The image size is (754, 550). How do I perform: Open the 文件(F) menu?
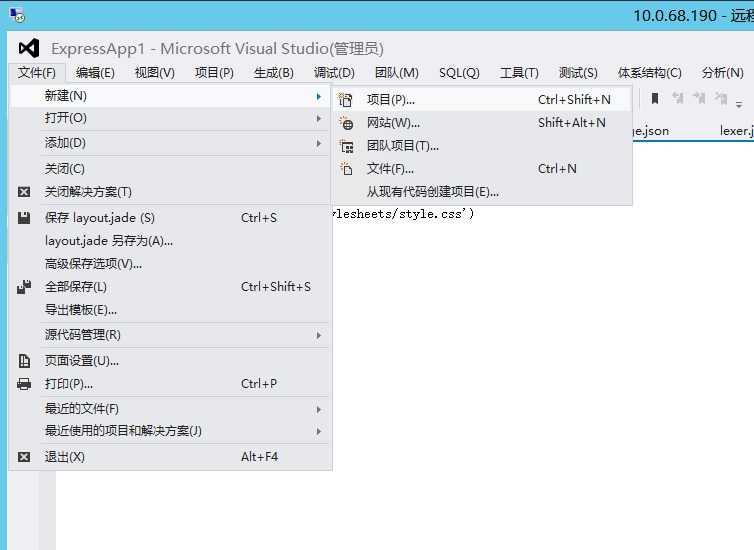(x=37, y=73)
